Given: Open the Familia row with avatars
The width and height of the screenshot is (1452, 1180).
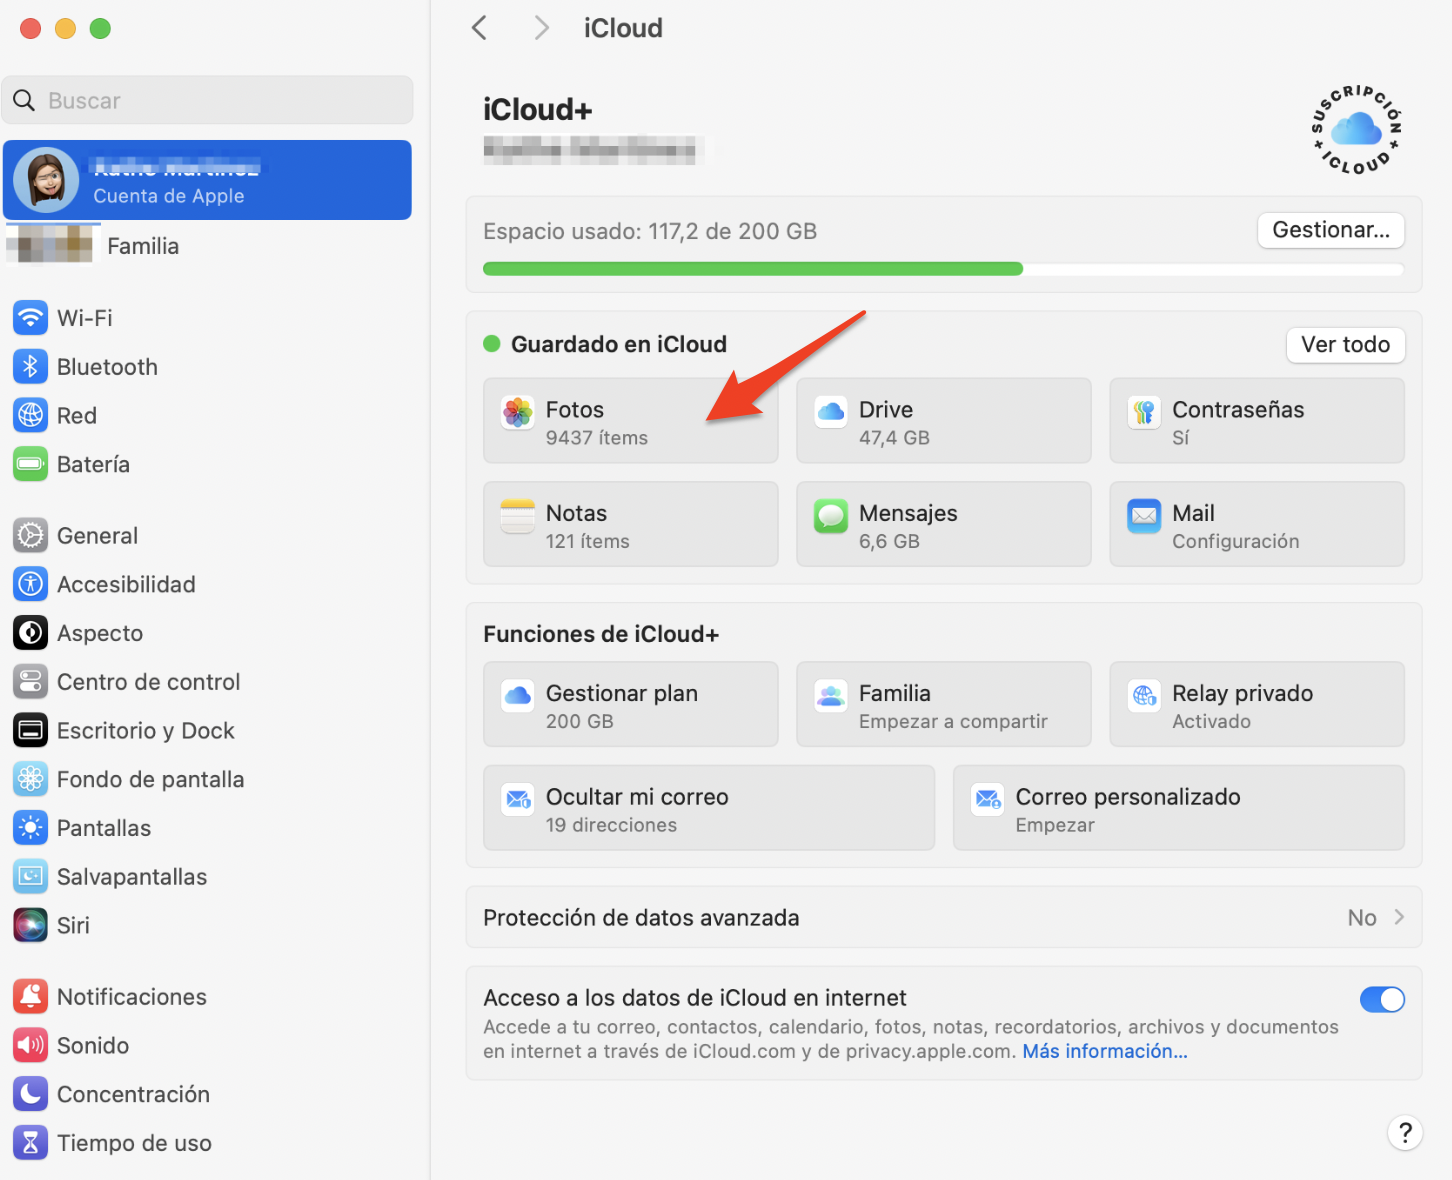Looking at the screenshot, I should pyautogui.click(x=208, y=246).
